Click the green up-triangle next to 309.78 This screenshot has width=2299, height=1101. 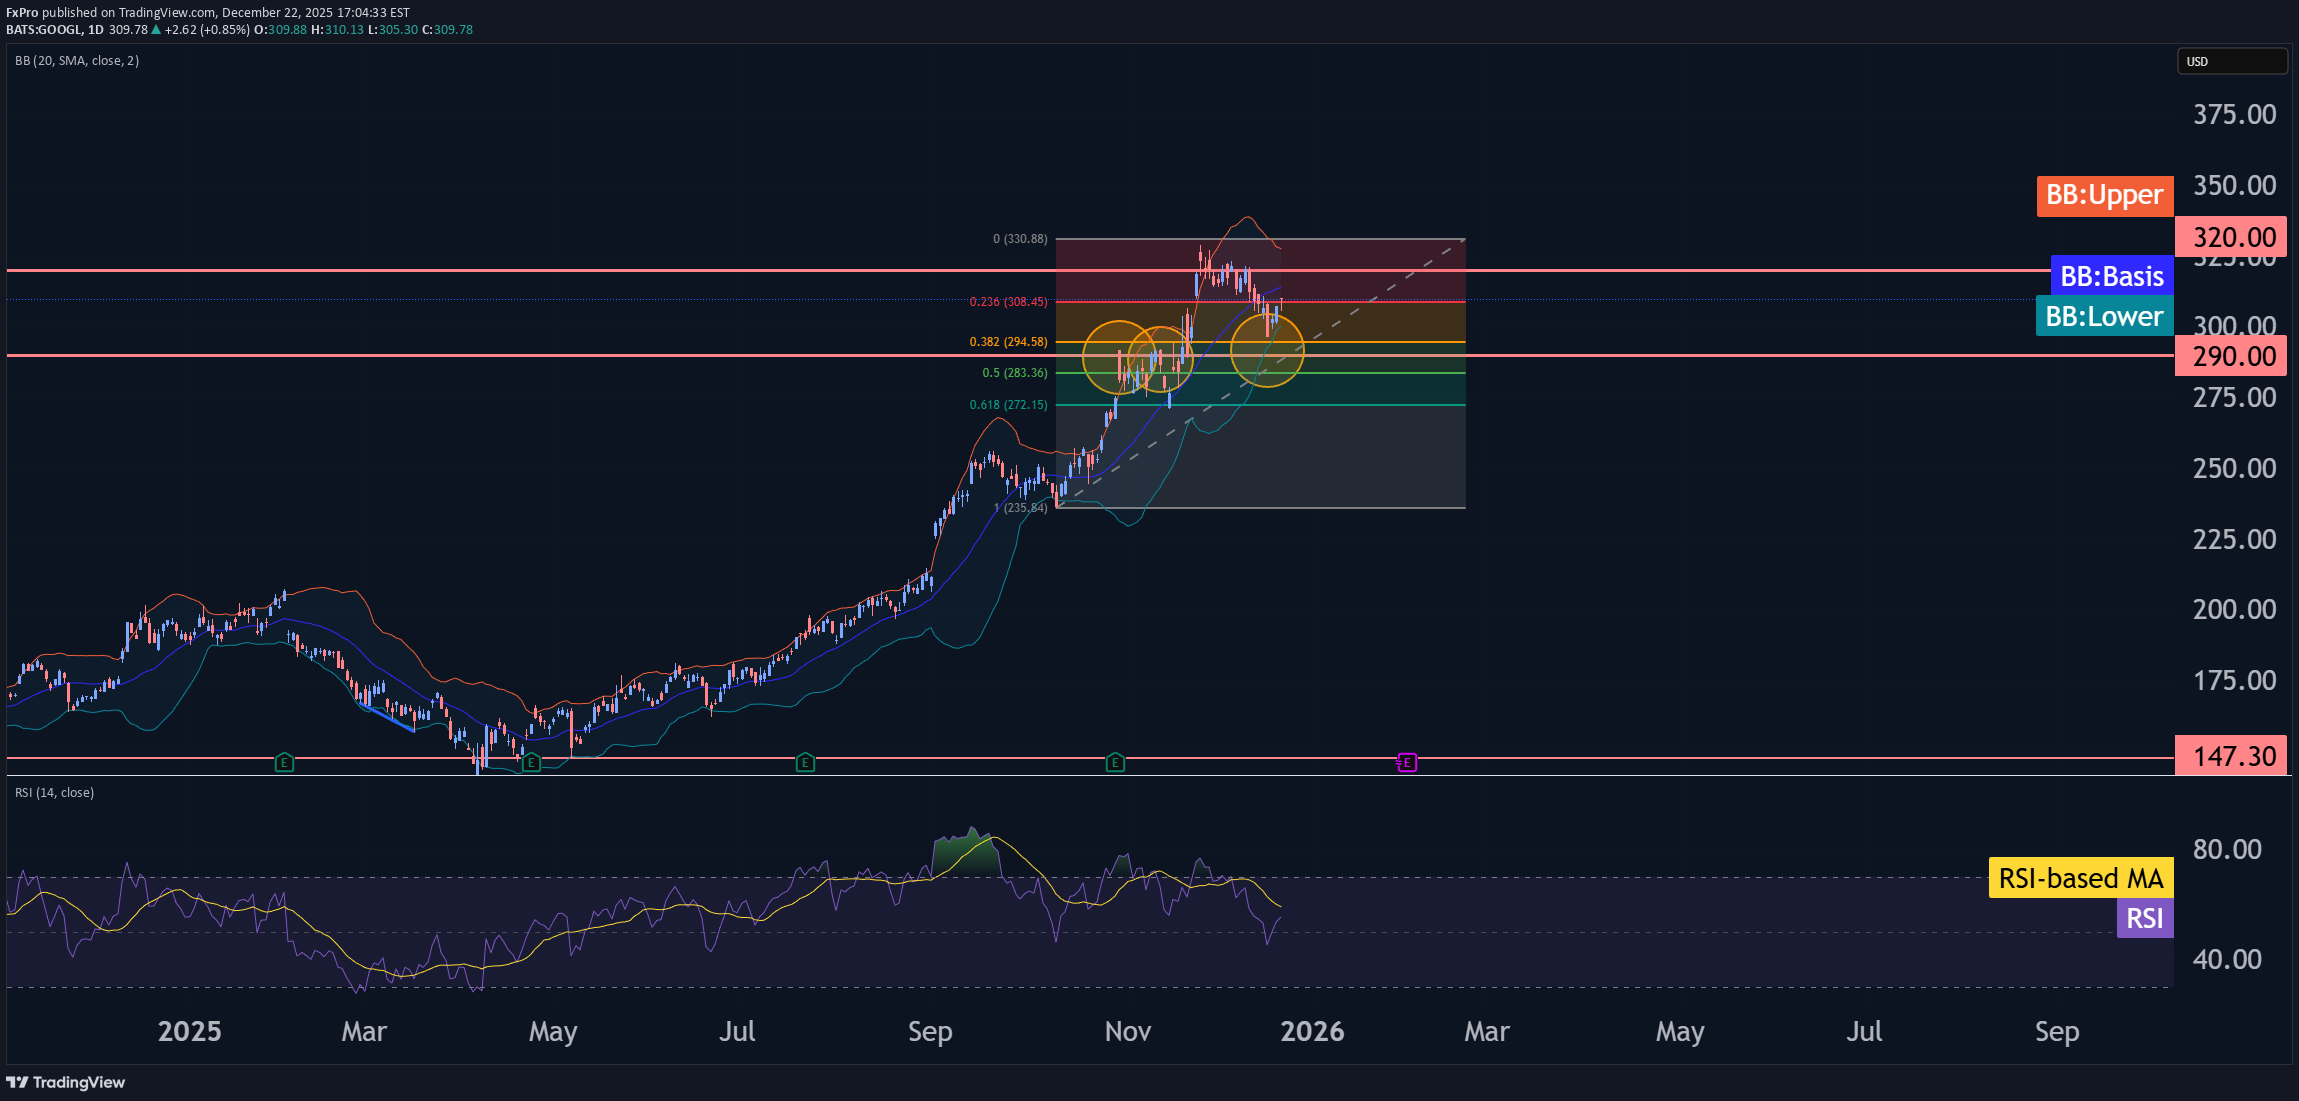(156, 30)
